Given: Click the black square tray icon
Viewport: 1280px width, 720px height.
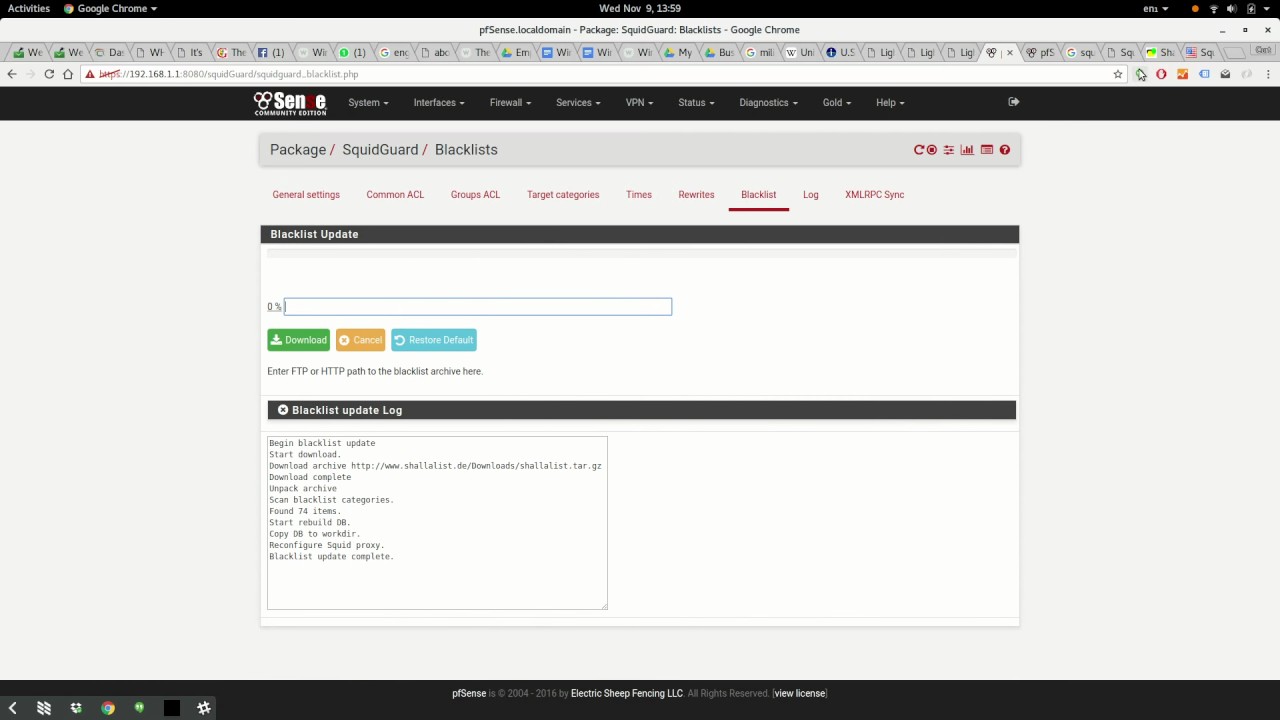Looking at the screenshot, I should coord(172,708).
